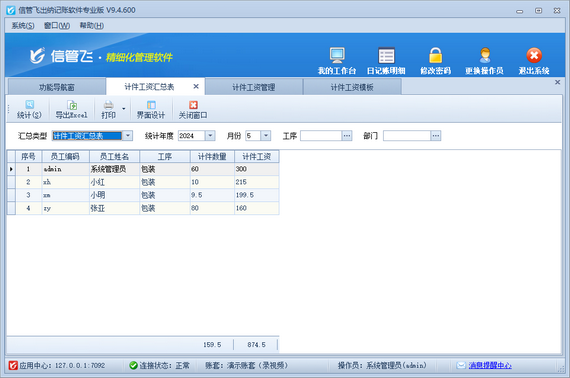Click the 部门 ellipsis browse button
The image size is (570, 378).
(435, 136)
